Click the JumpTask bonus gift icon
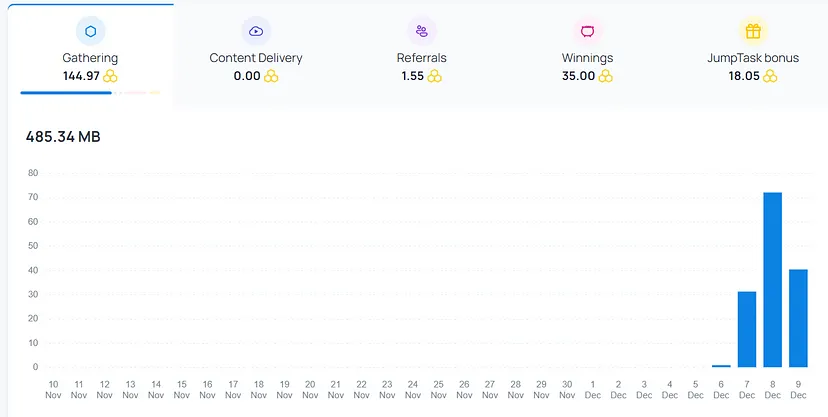 click(x=753, y=31)
